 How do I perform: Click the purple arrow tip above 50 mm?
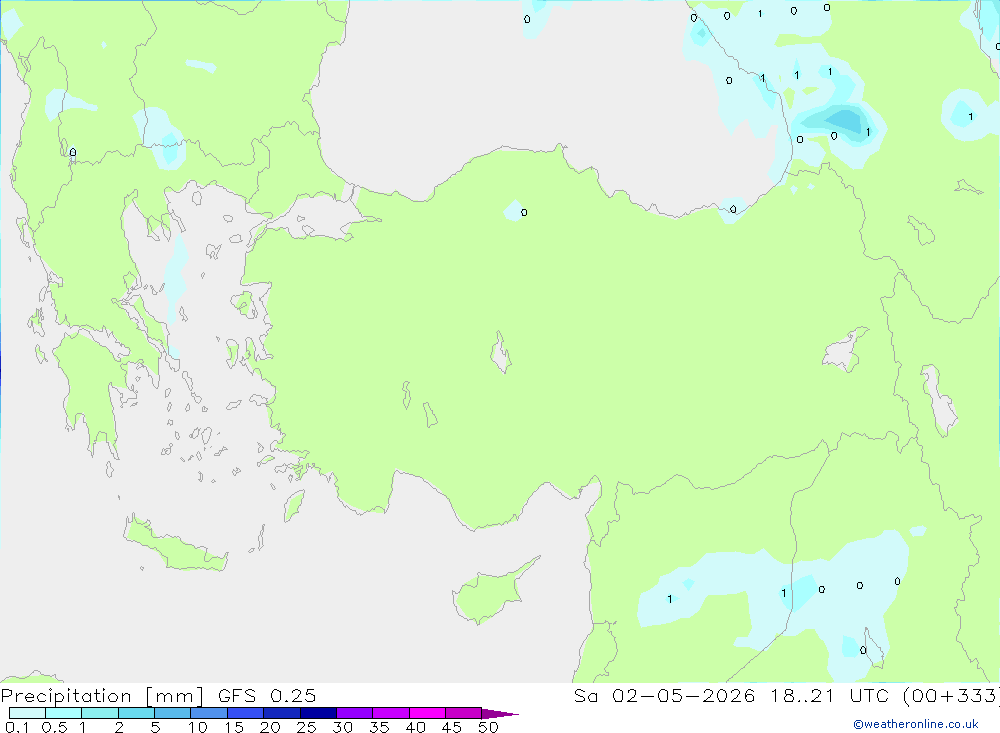click(499, 713)
